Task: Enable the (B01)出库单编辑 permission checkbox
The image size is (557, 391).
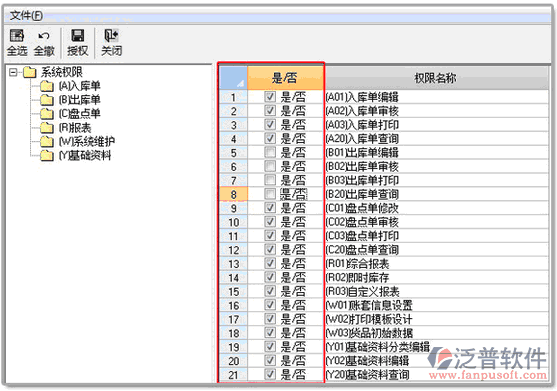Action: click(270, 152)
